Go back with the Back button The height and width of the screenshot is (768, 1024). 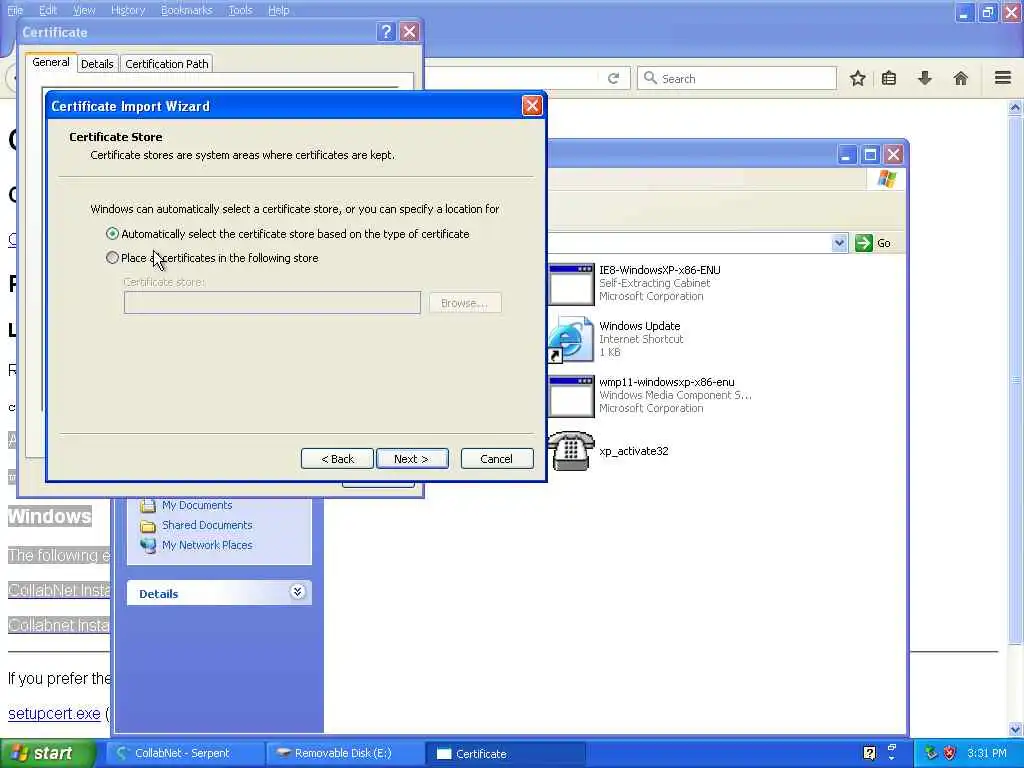[x=337, y=458]
